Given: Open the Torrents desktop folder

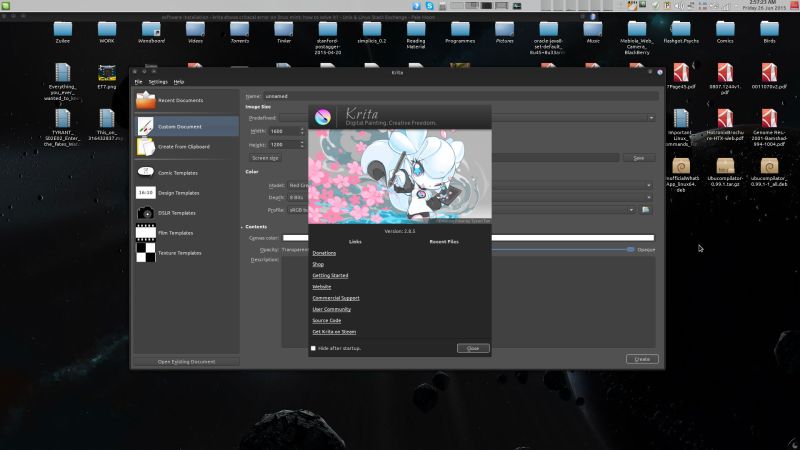Looking at the screenshot, I should click(239, 32).
